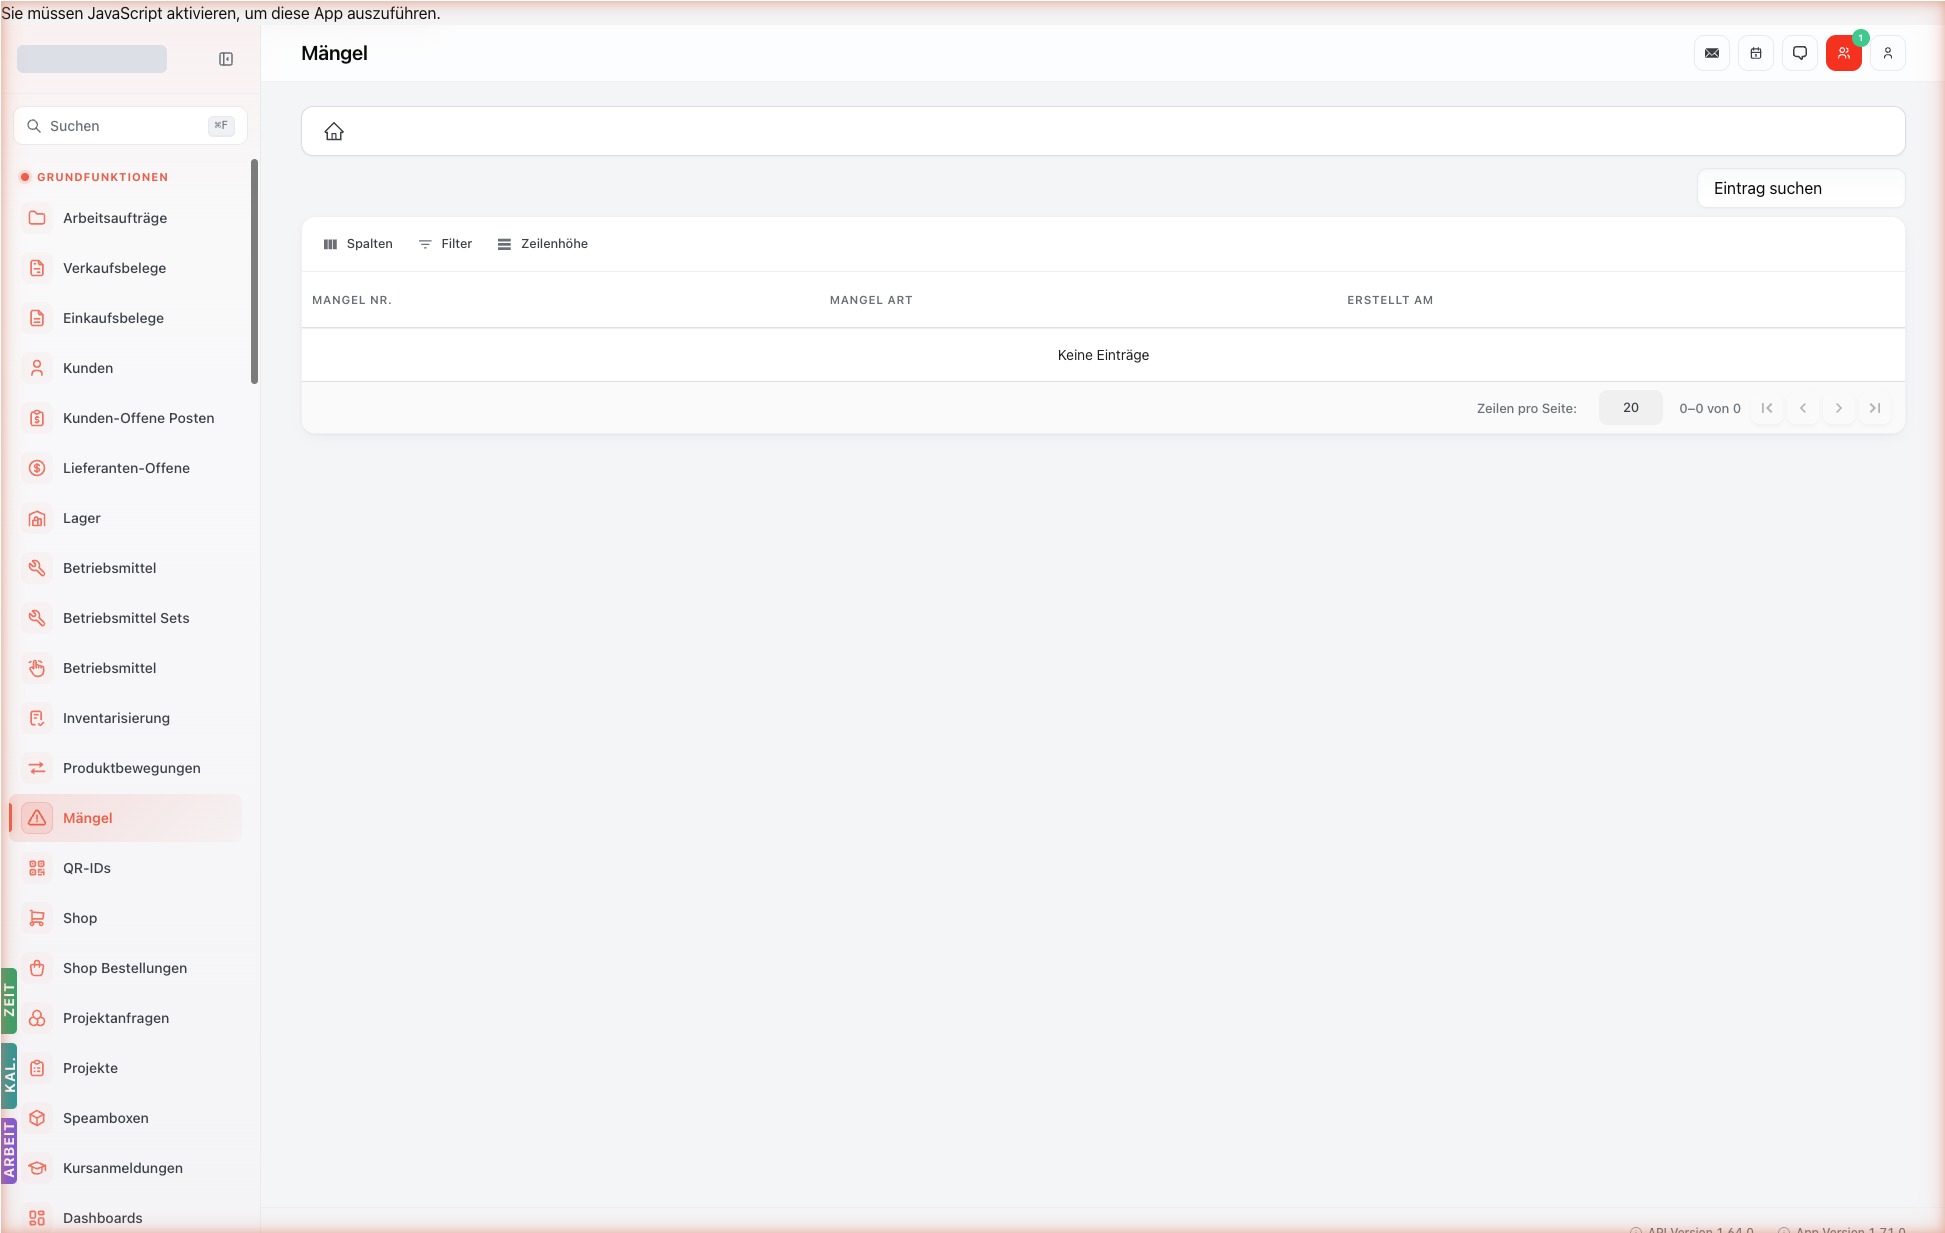Screen dimensions: 1945x1233
Task: Open the KAL. side tab
Action: click(9, 1076)
